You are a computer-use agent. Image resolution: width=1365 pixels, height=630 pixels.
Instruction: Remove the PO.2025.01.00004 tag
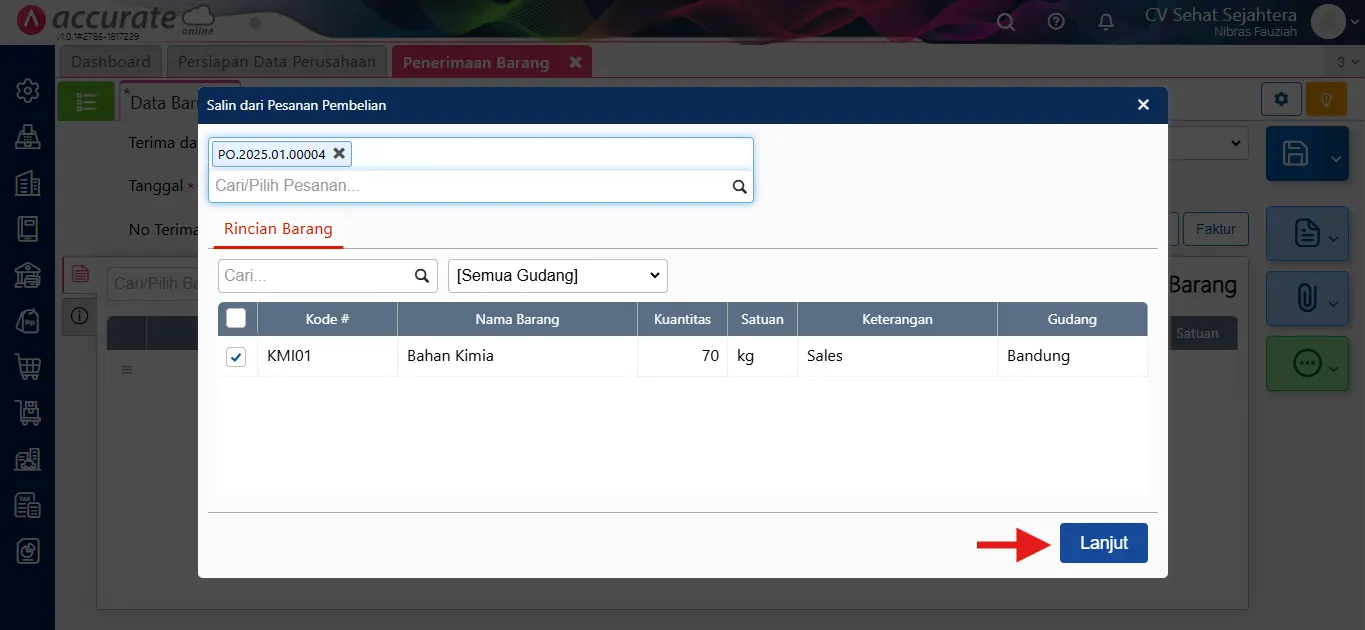click(x=339, y=153)
